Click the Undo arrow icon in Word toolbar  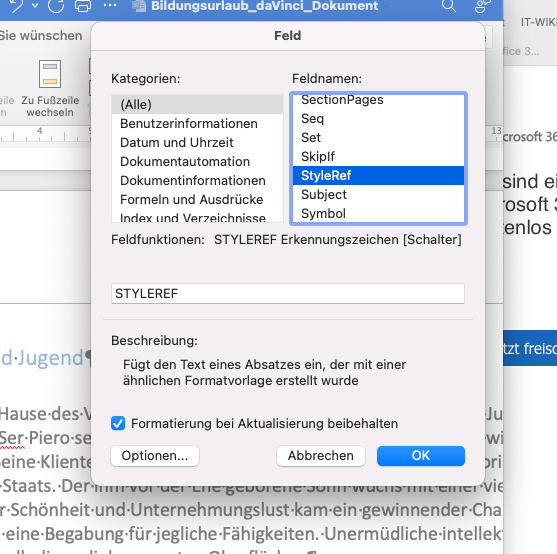click(16, 5)
